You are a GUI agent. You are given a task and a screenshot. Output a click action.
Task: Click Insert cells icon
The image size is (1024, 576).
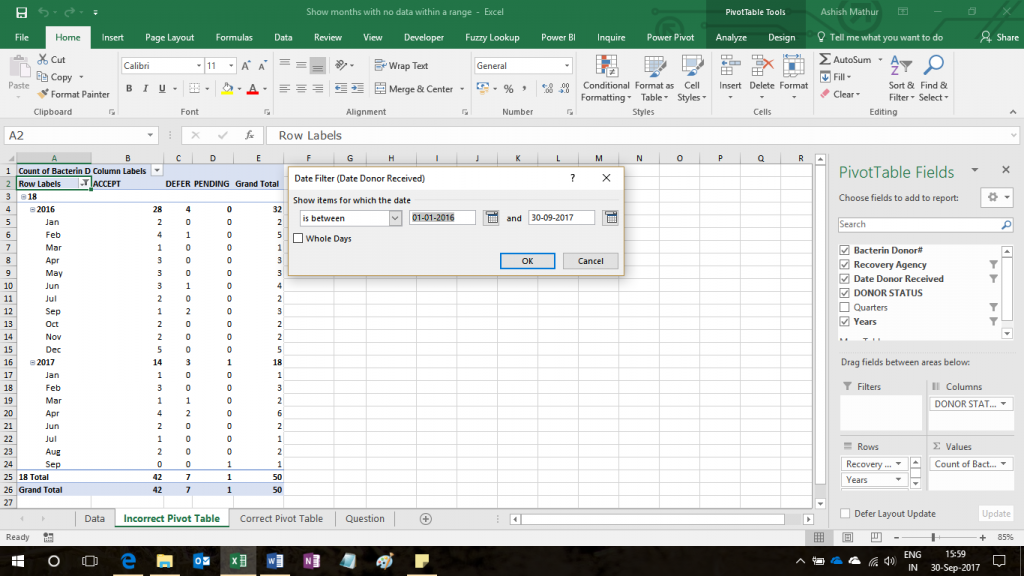[x=730, y=67]
